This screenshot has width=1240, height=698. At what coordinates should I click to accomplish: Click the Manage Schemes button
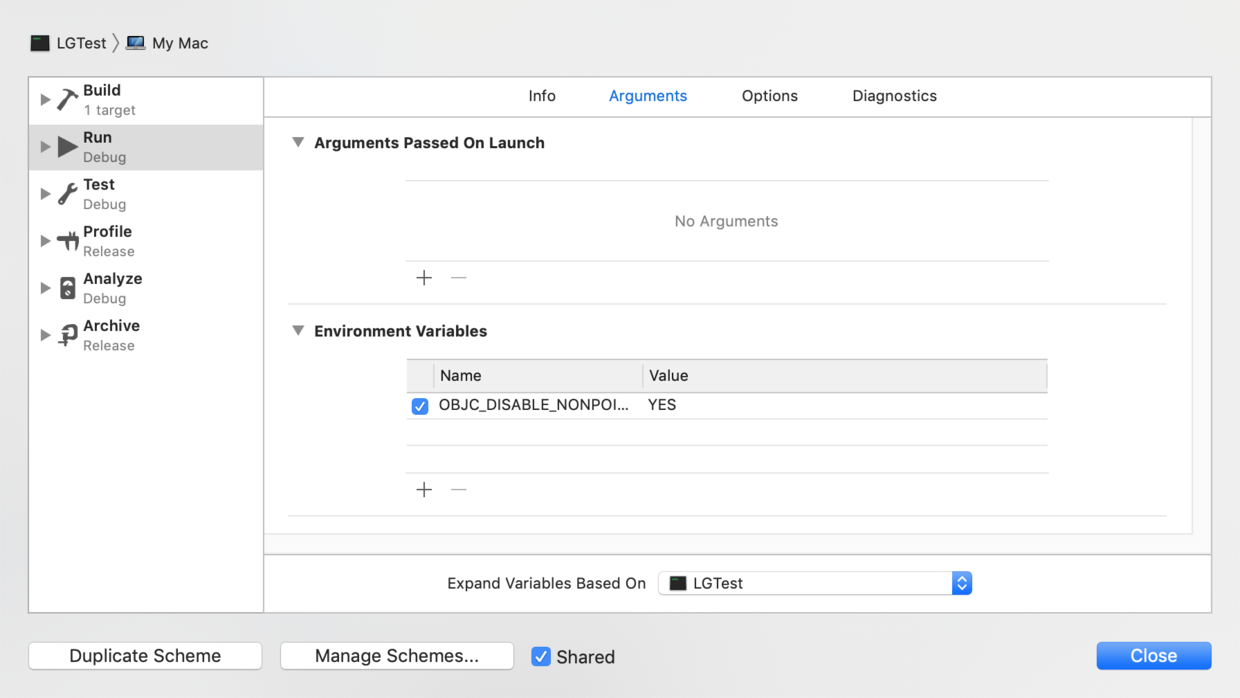click(397, 656)
